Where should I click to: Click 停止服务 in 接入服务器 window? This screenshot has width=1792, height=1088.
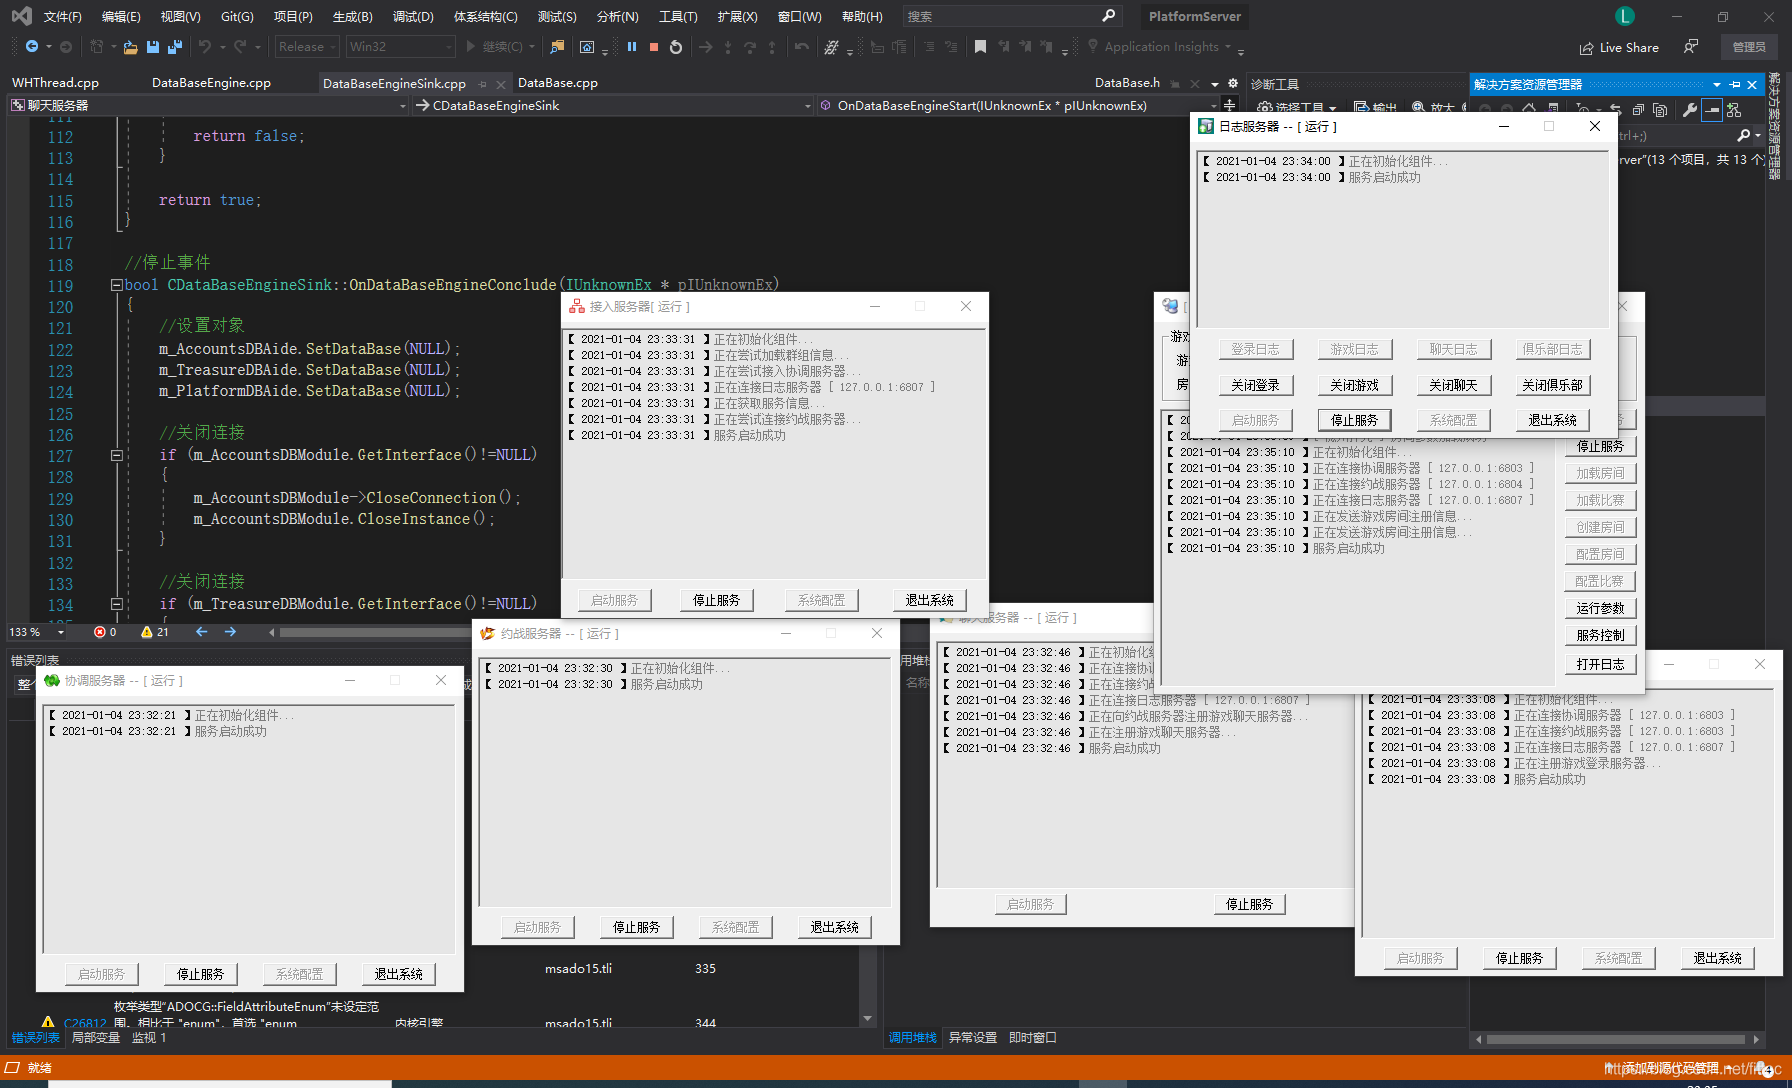tap(716, 600)
